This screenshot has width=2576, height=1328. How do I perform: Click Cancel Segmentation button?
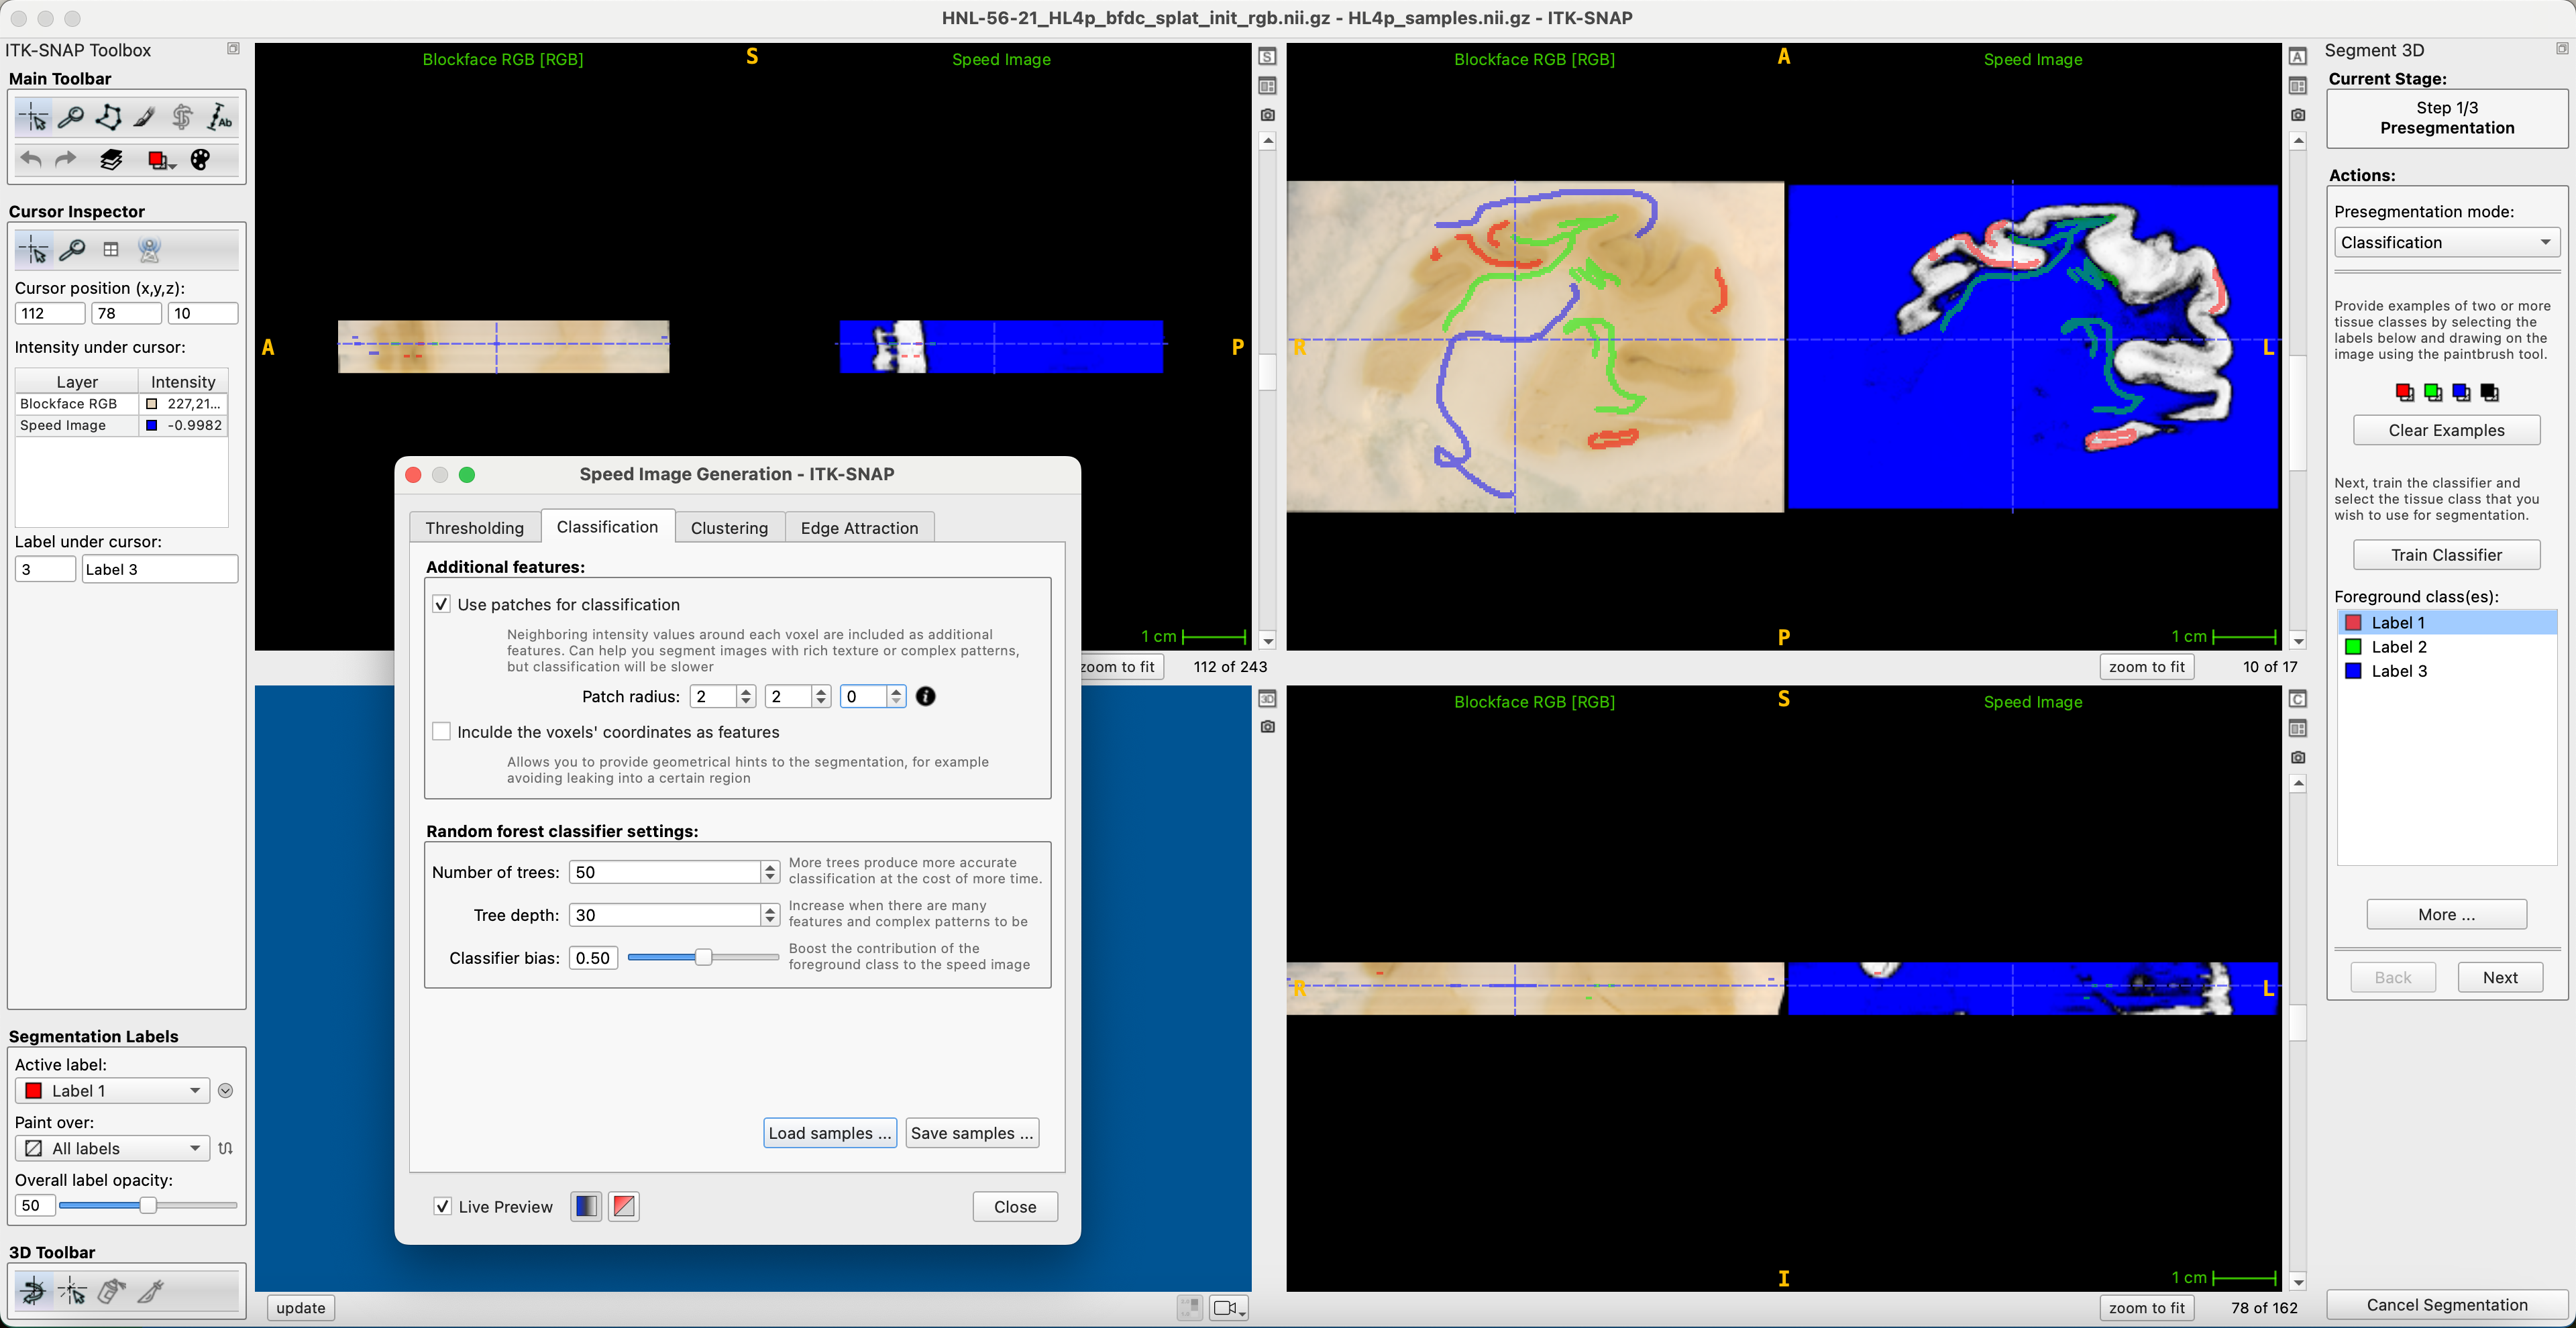click(2447, 1305)
